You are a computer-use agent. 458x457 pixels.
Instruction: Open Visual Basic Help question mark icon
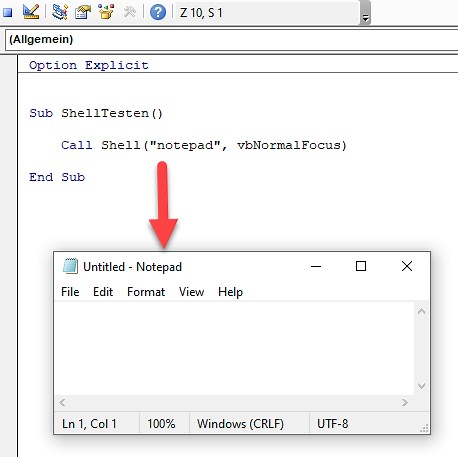point(158,12)
